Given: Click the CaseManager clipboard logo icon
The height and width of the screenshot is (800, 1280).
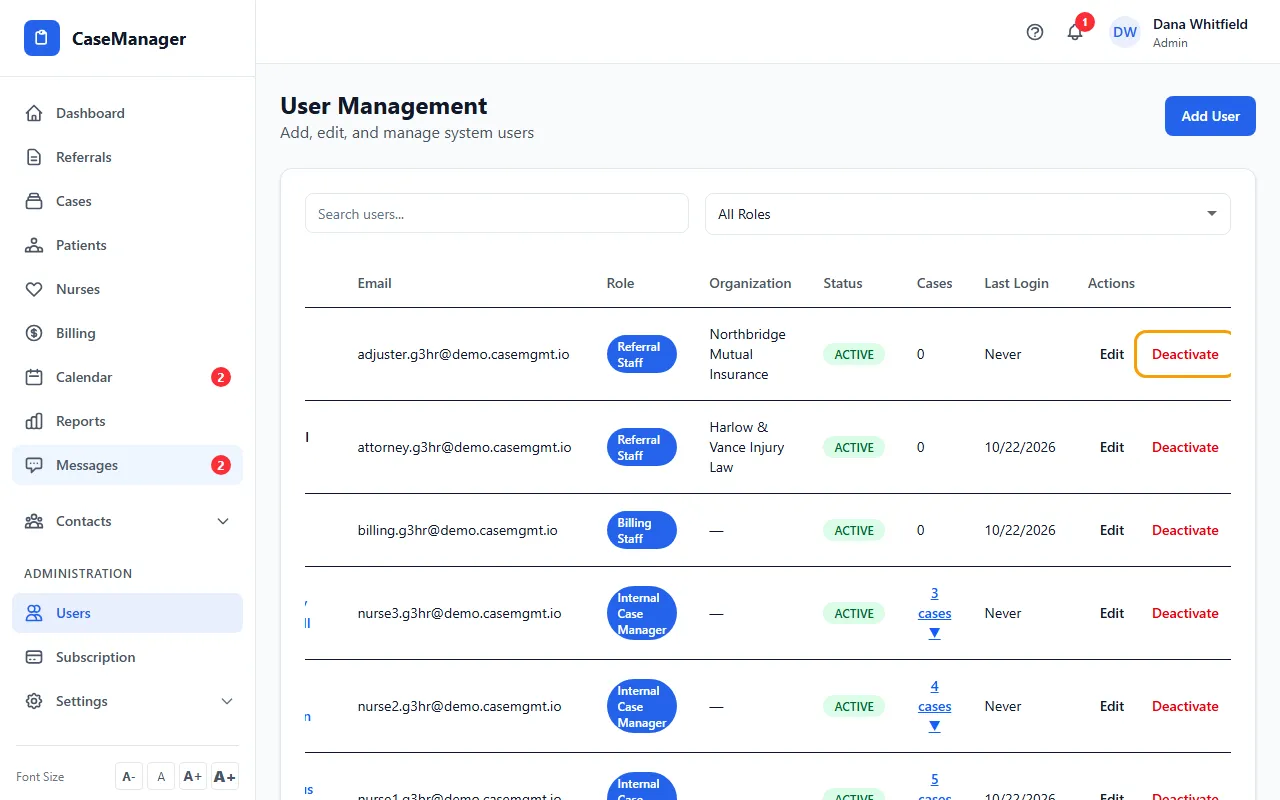Looking at the screenshot, I should [42, 38].
